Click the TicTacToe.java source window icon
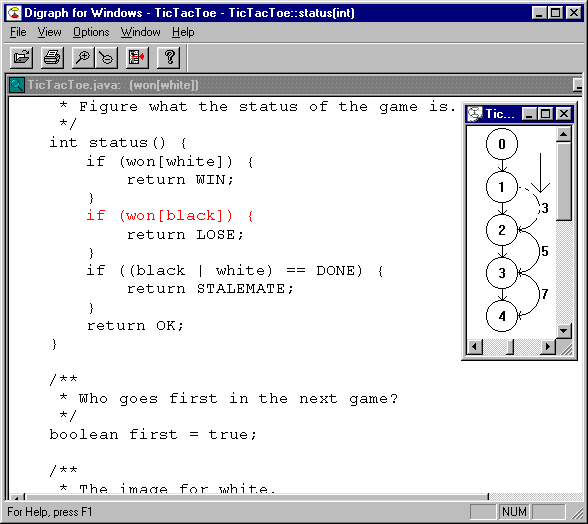 [17, 85]
